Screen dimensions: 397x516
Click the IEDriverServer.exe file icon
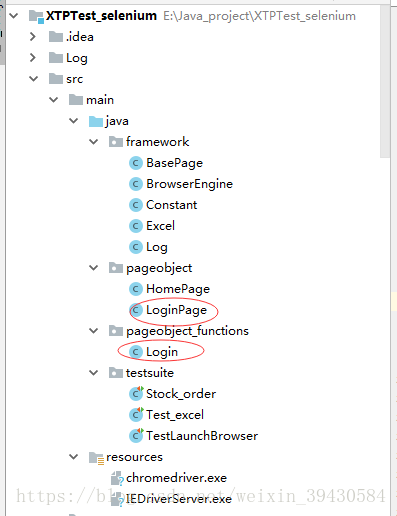click(117, 500)
